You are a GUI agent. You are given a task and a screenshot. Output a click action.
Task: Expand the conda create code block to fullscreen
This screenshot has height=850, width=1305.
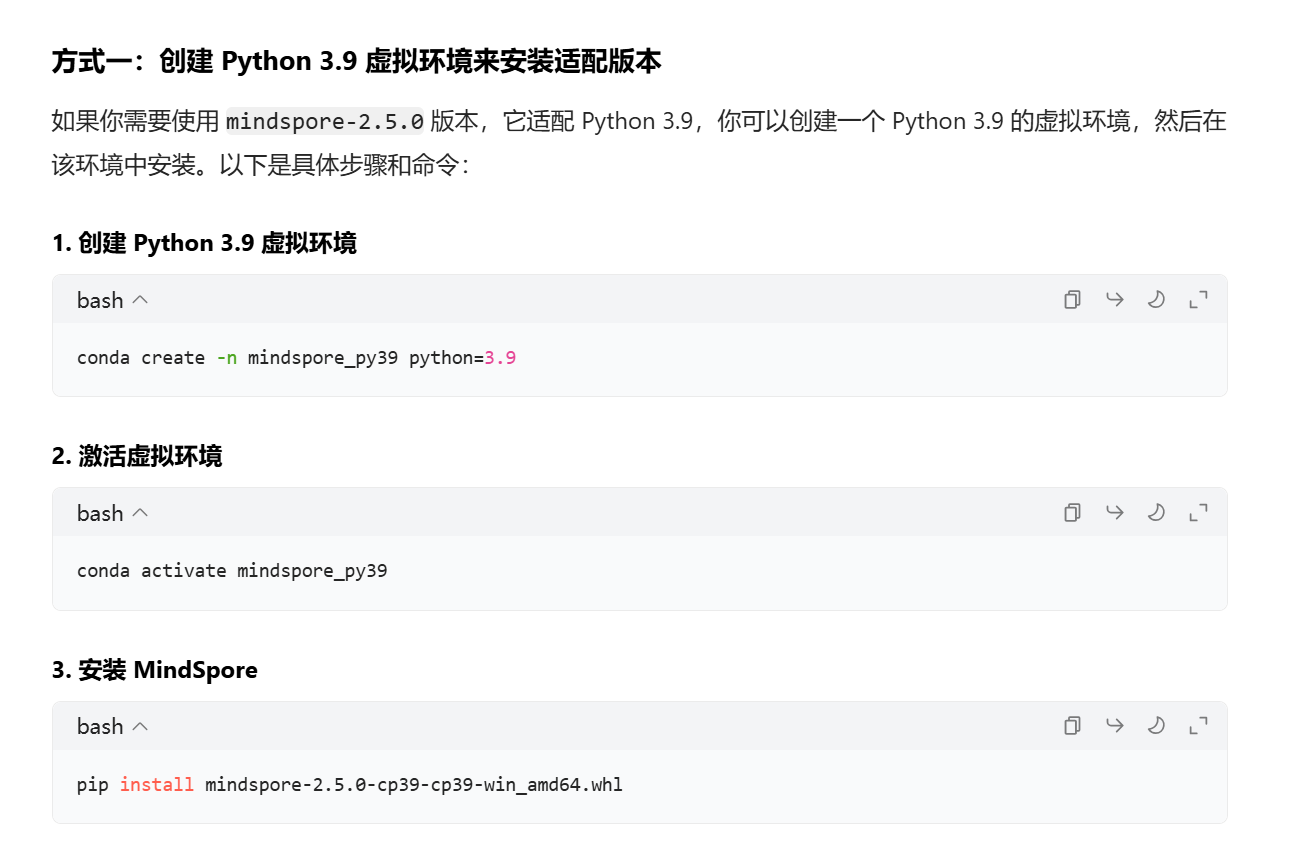(1198, 299)
